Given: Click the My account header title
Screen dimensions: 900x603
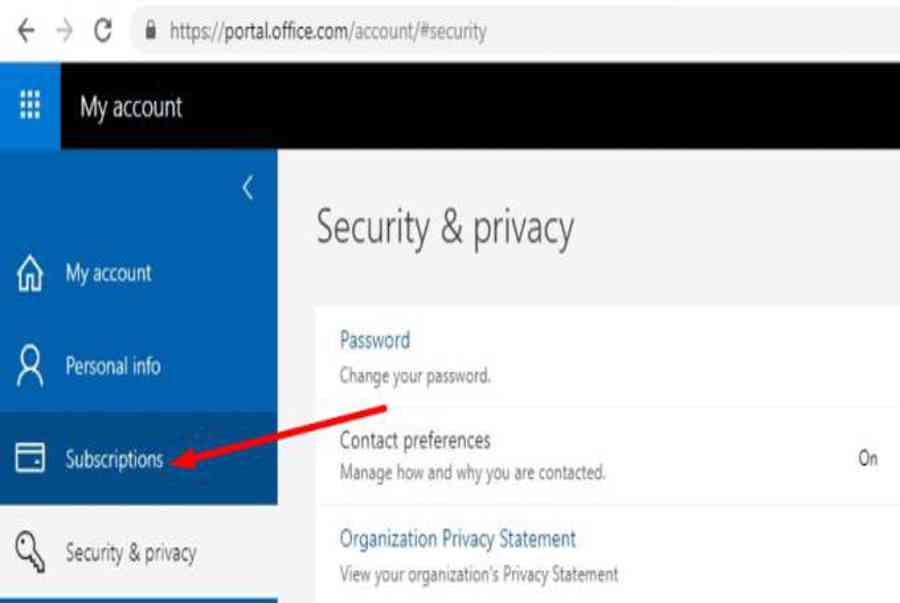Looking at the screenshot, I should coord(131,107).
